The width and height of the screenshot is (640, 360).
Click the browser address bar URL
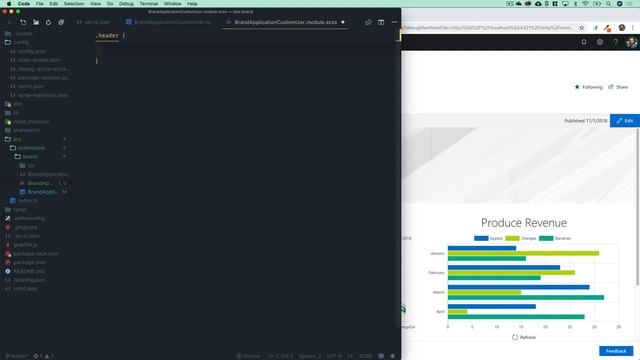(x=488, y=28)
